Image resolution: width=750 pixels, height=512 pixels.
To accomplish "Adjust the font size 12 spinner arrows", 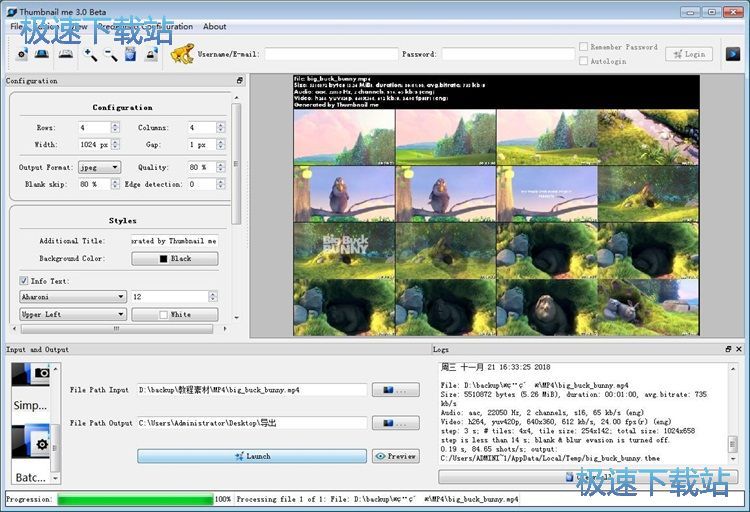I will coord(213,297).
